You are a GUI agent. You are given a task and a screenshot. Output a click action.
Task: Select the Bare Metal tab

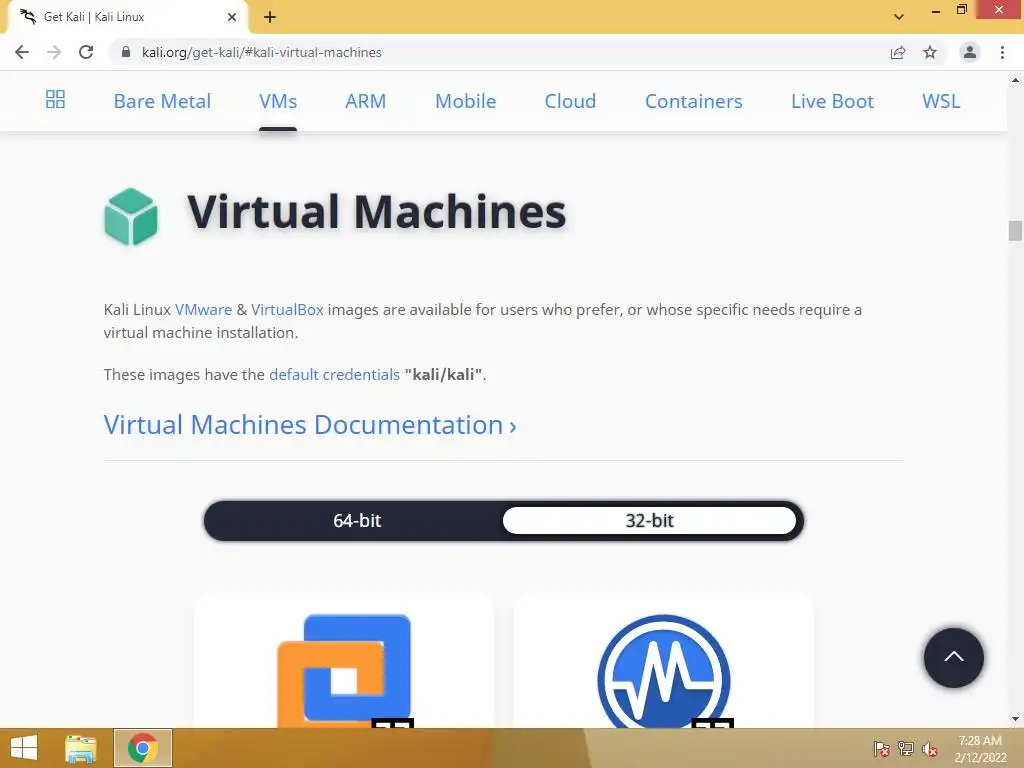[x=162, y=101]
